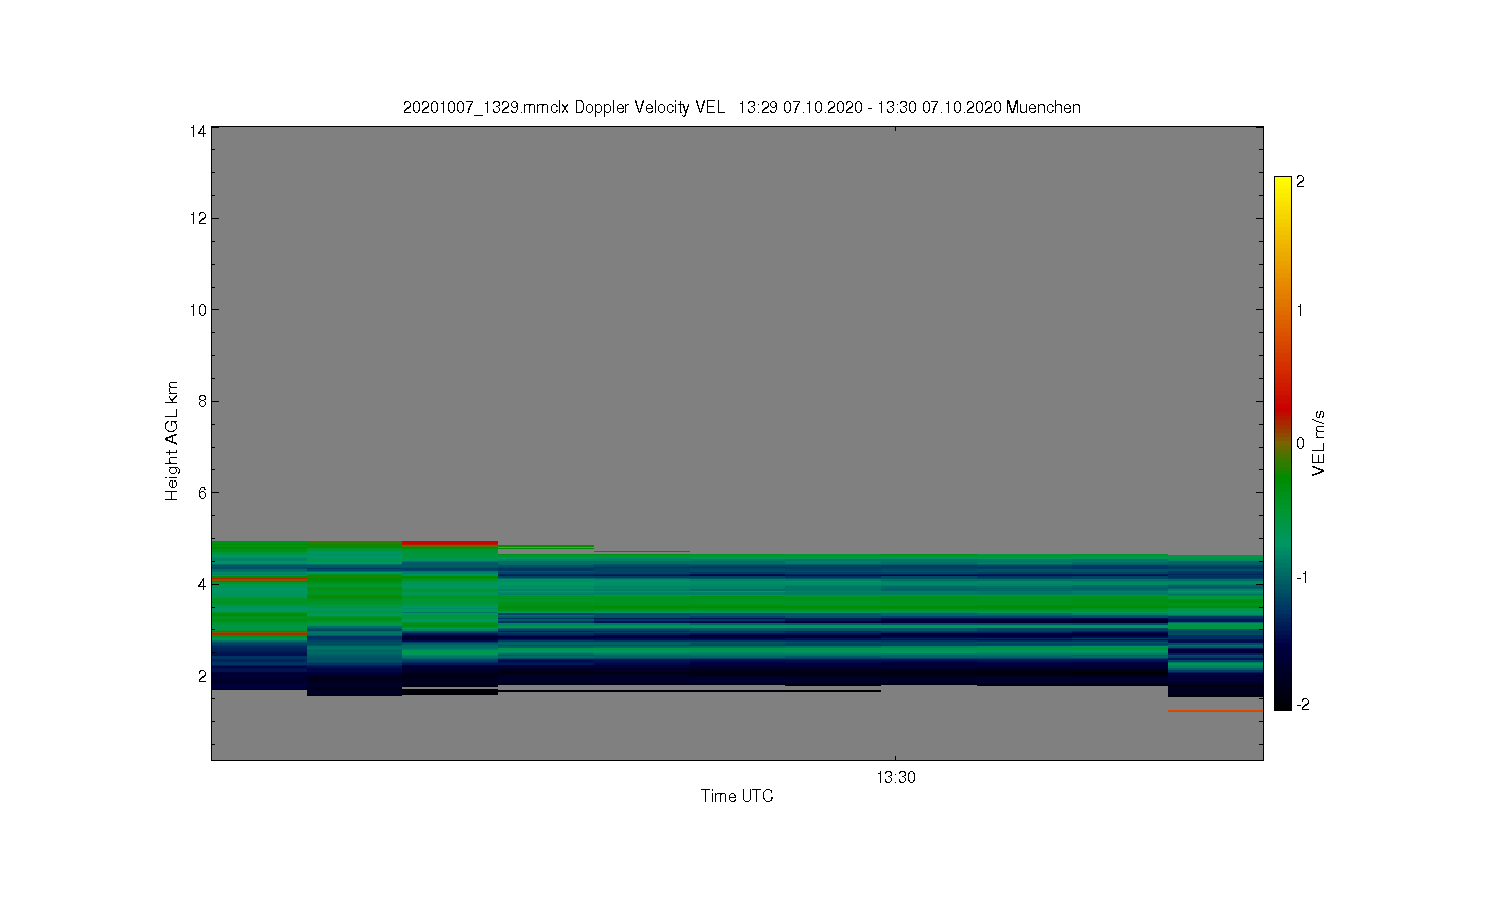Click the red stripe atop third column

[450, 543]
